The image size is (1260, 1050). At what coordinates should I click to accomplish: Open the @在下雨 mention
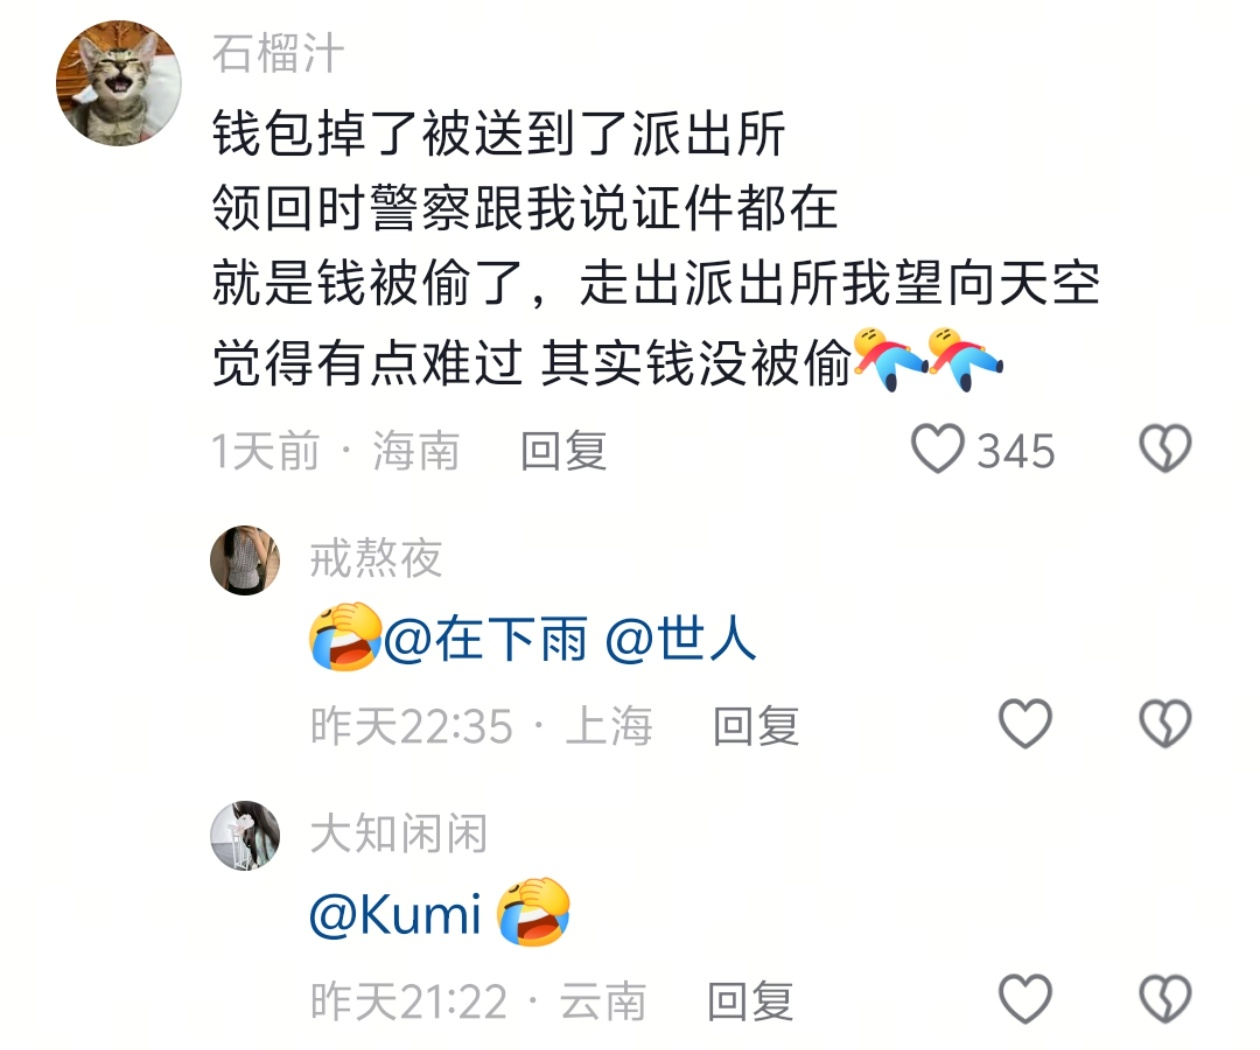click(486, 638)
